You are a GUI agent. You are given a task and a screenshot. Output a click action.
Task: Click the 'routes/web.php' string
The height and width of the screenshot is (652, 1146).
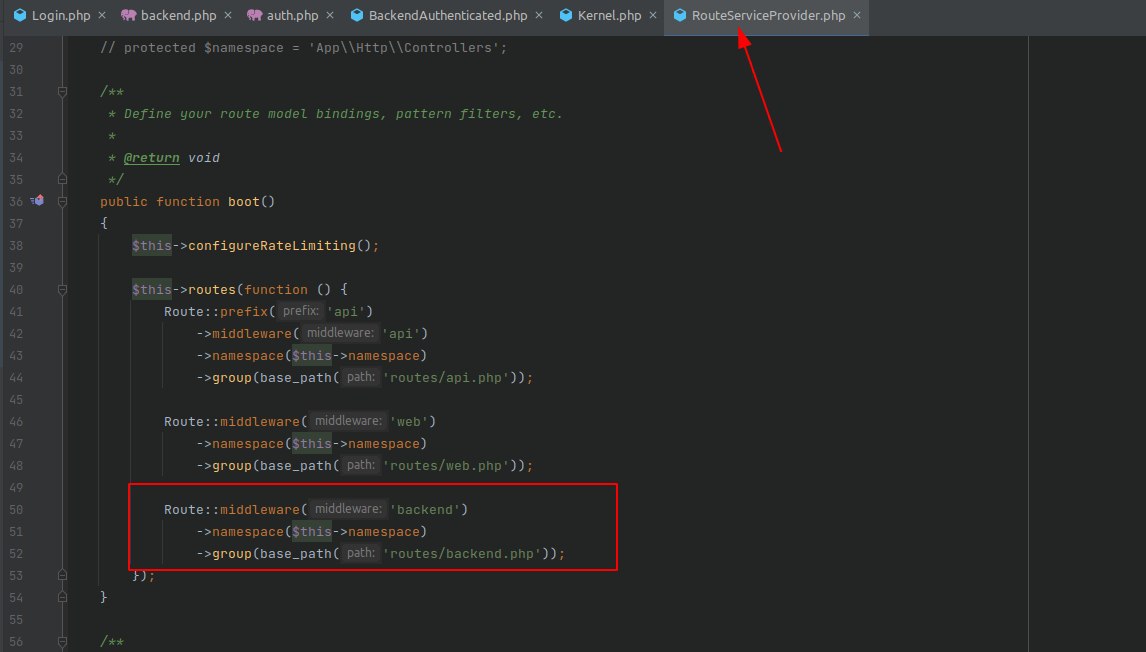tap(446, 466)
